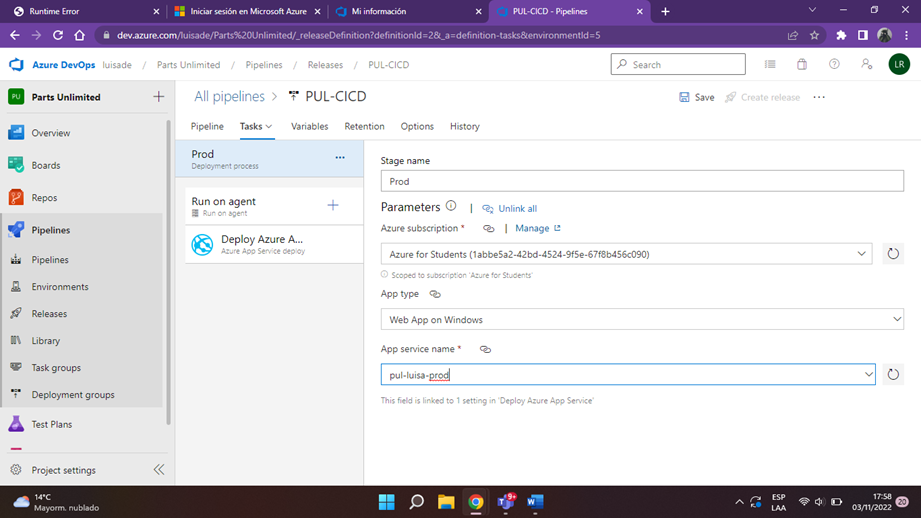Switch to the History tab

pos(465,126)
